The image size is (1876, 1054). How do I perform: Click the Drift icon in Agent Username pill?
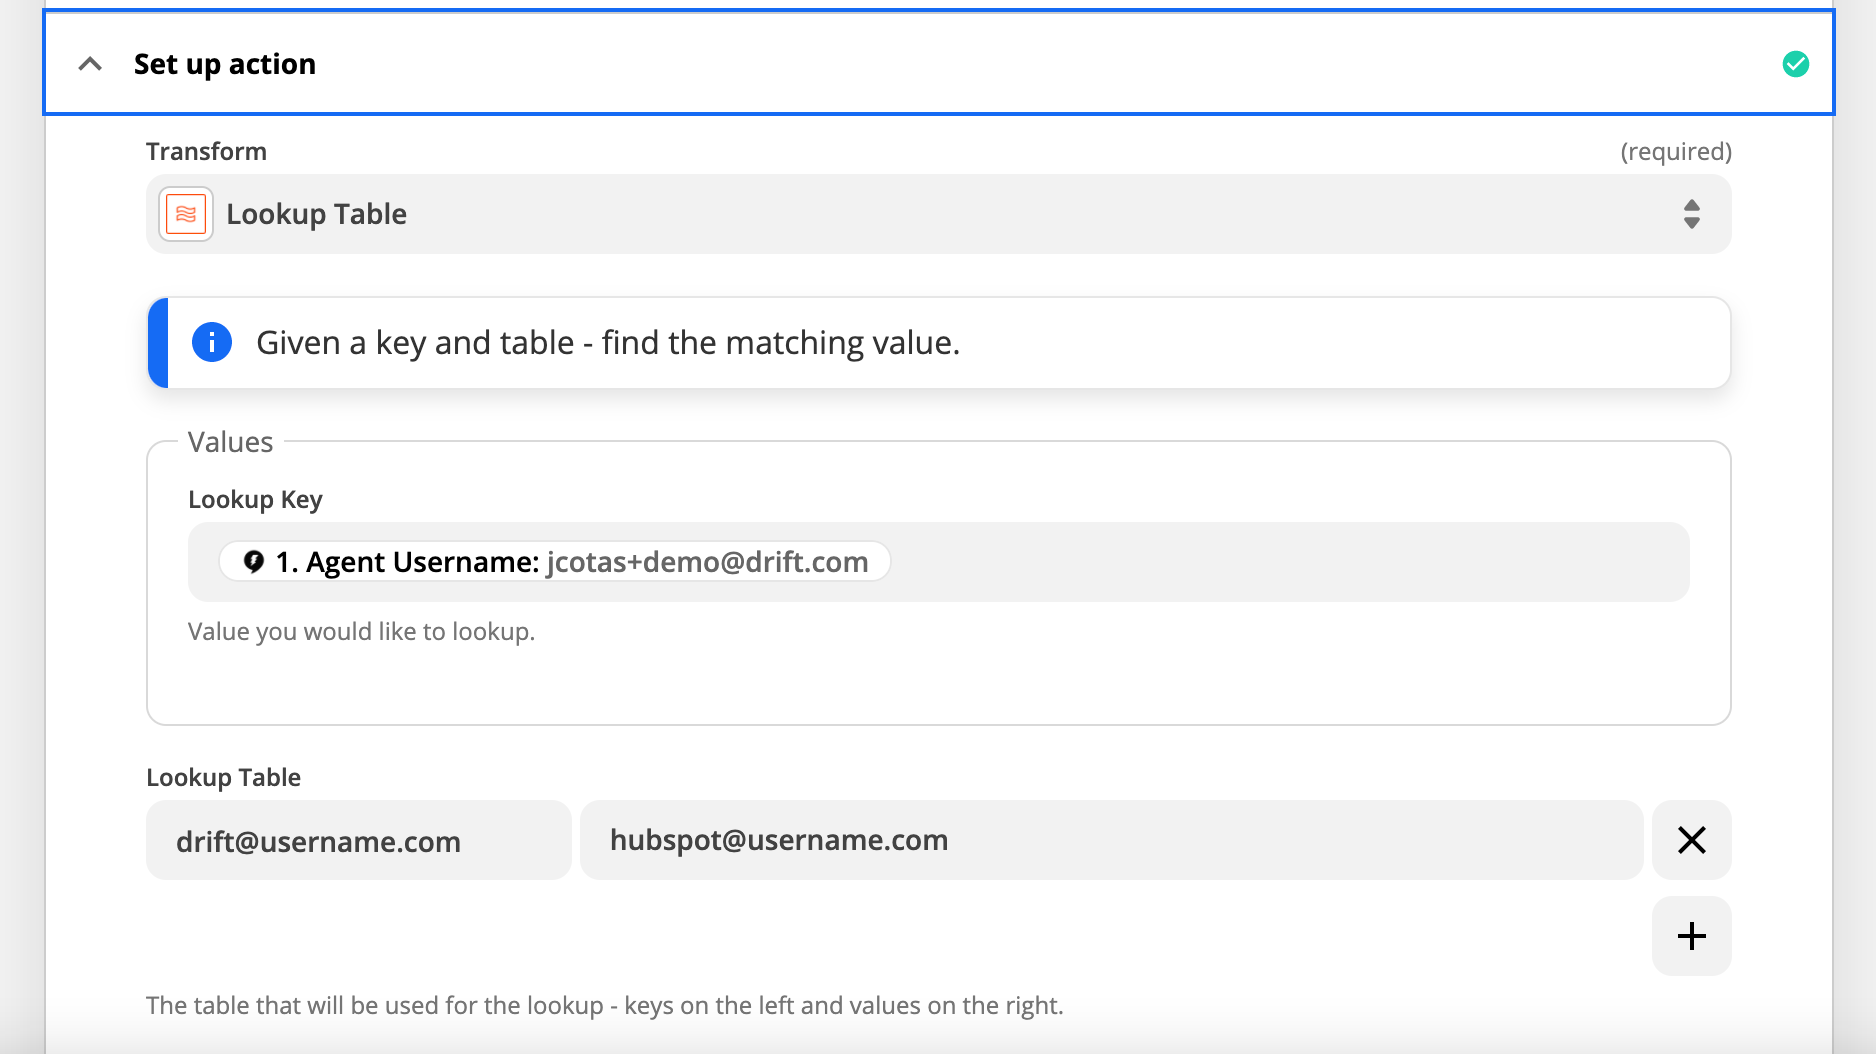click(254, 562)
